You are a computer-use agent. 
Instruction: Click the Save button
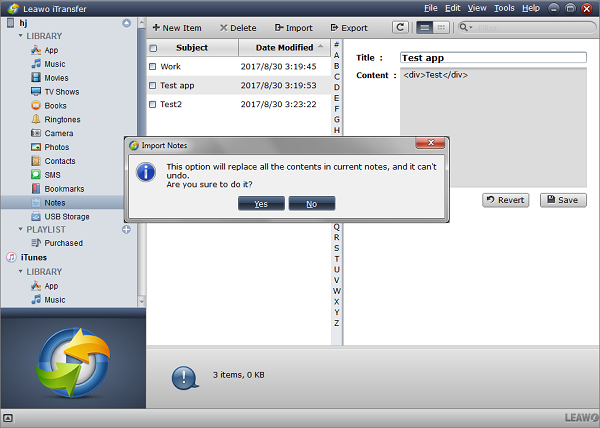563,200
